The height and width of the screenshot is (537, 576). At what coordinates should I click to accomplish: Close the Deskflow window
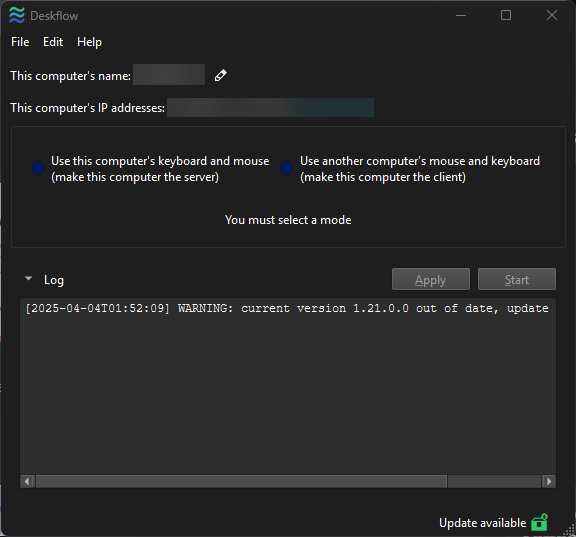tap(552, 15)
